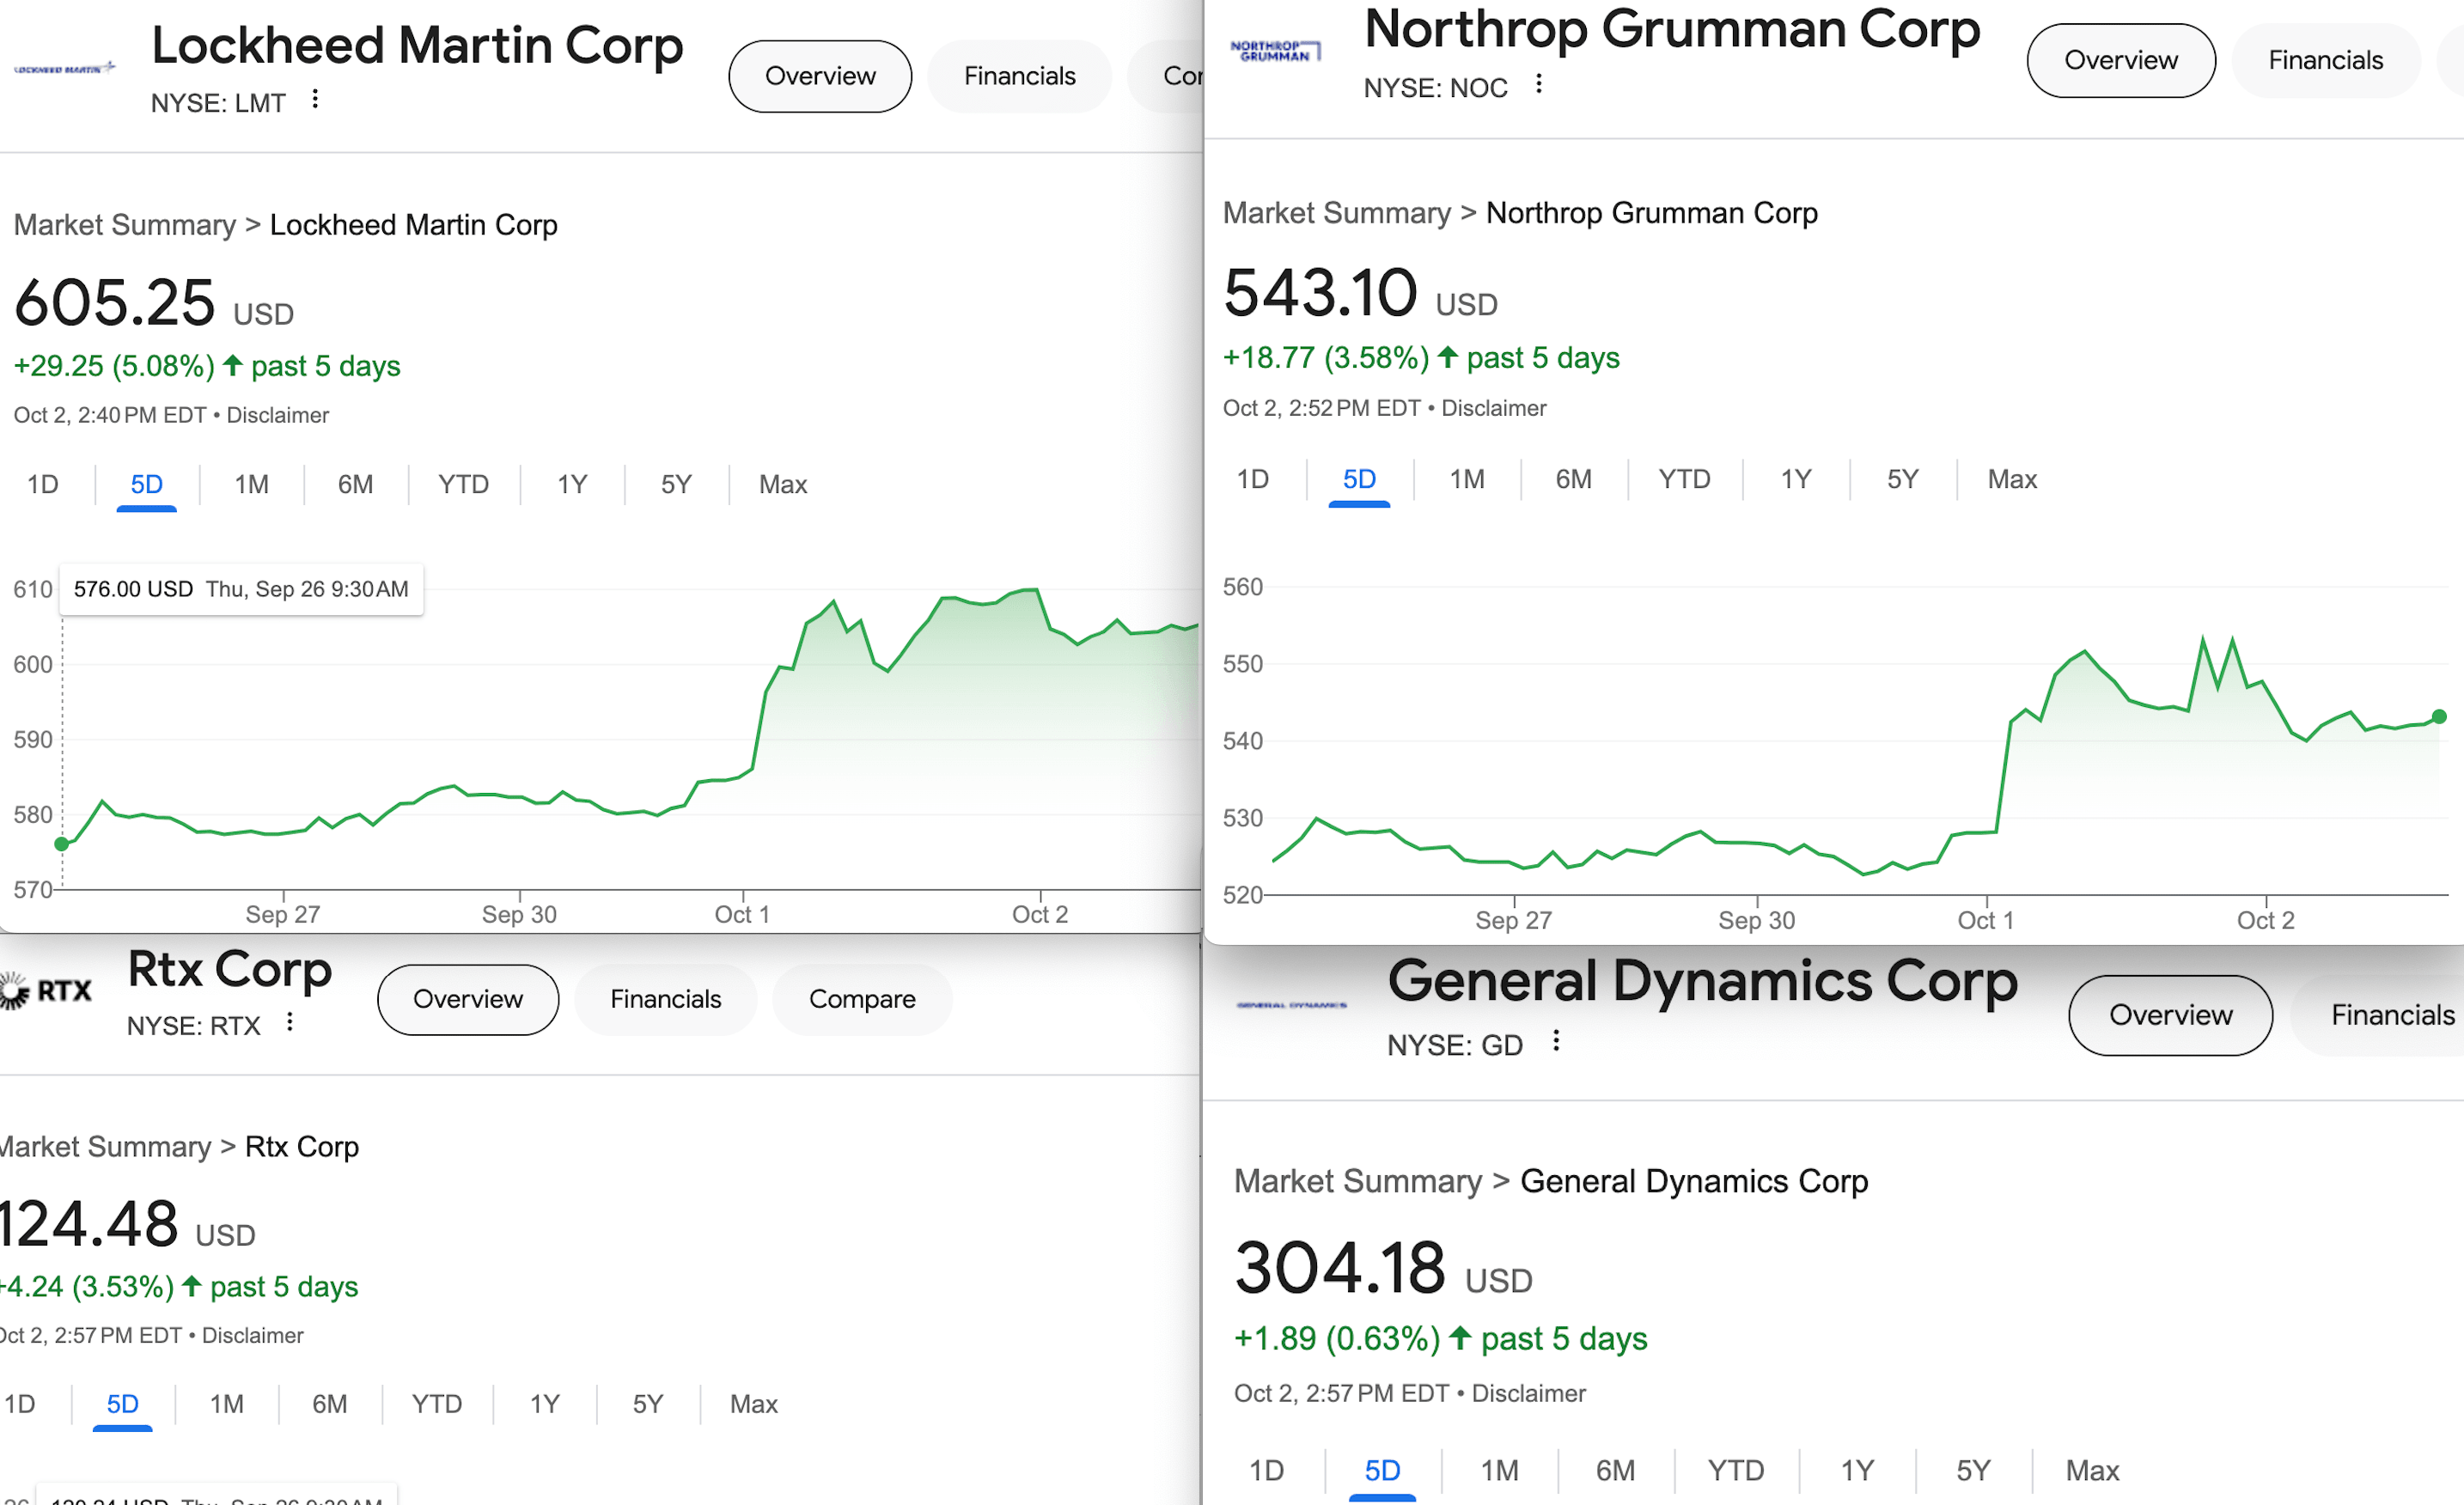The width and height of the screenshot is (2464, 1505).
Task: Click the General Dynamics company logo
Action: coord(1292,1004)
